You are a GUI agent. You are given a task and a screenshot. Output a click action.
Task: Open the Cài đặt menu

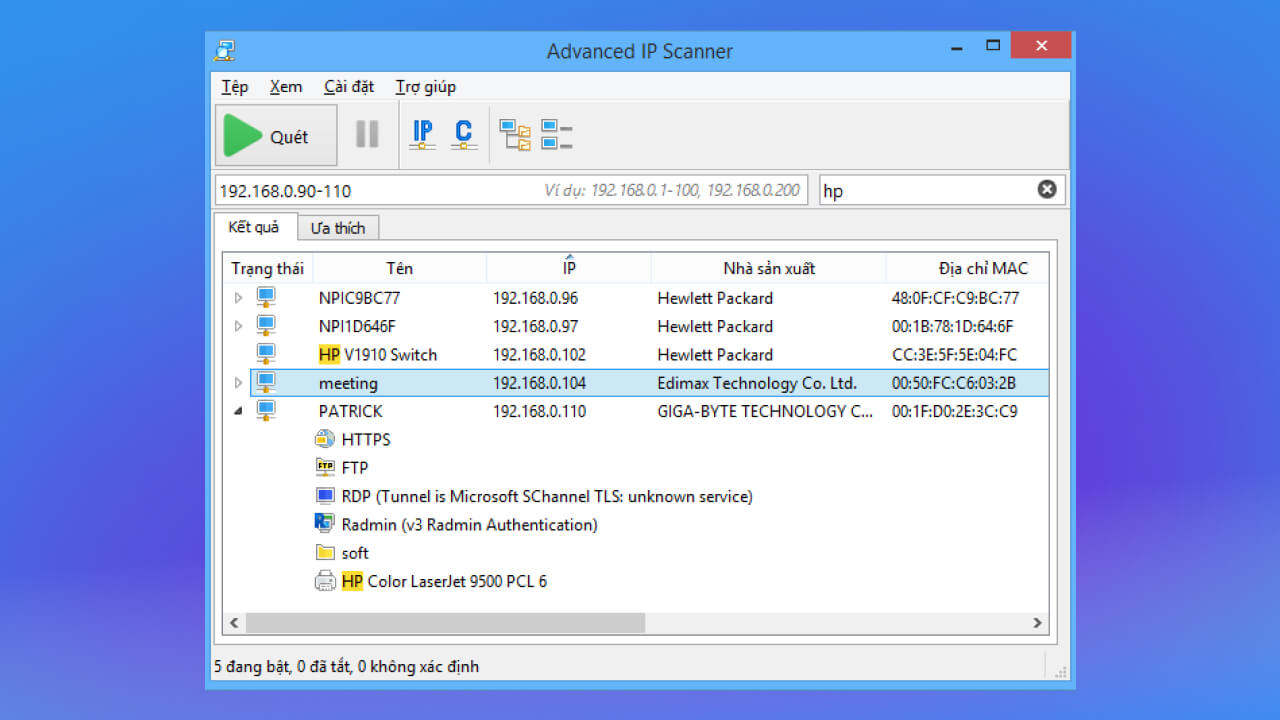(349, 87)
